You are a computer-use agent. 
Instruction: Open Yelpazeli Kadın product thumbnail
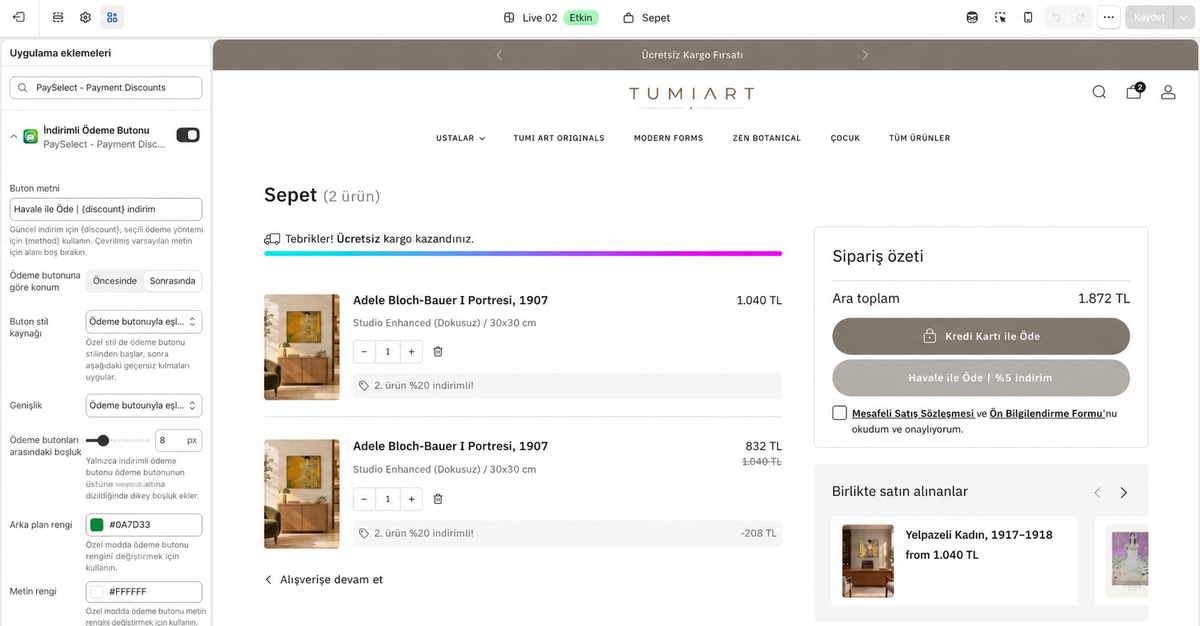click(x=866, y=561)
